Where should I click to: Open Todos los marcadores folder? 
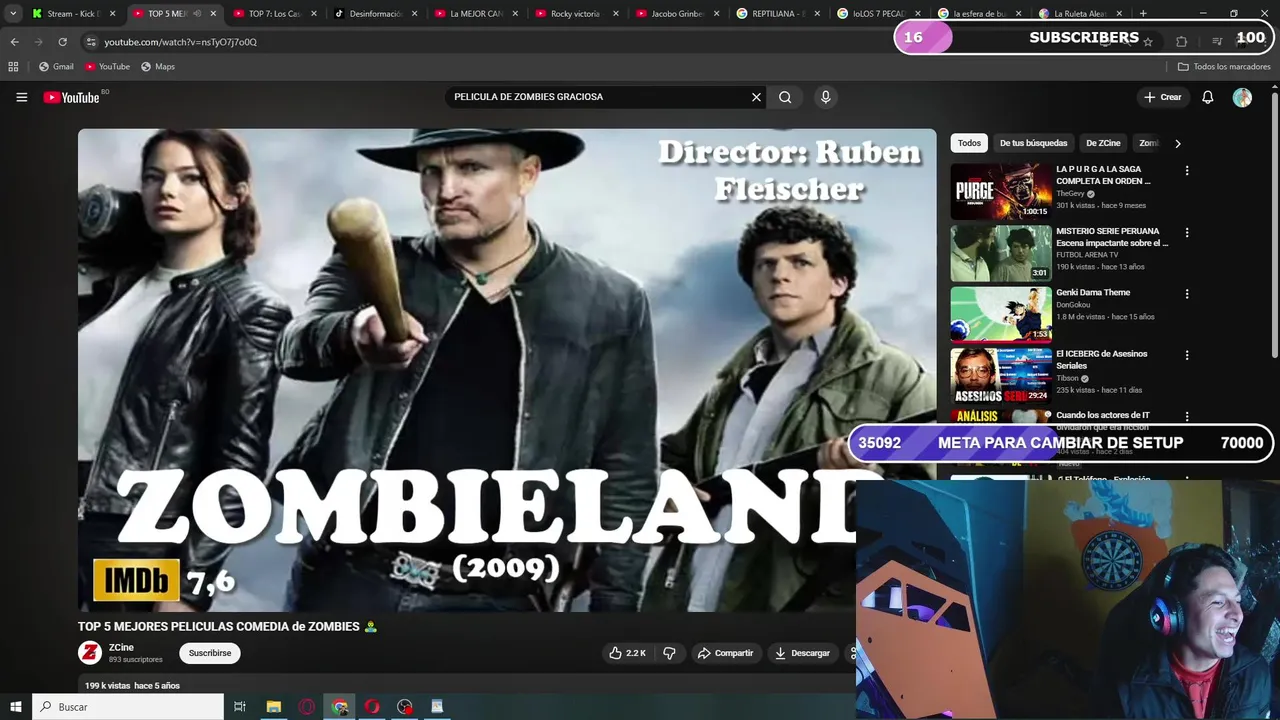click(1224, 67)
